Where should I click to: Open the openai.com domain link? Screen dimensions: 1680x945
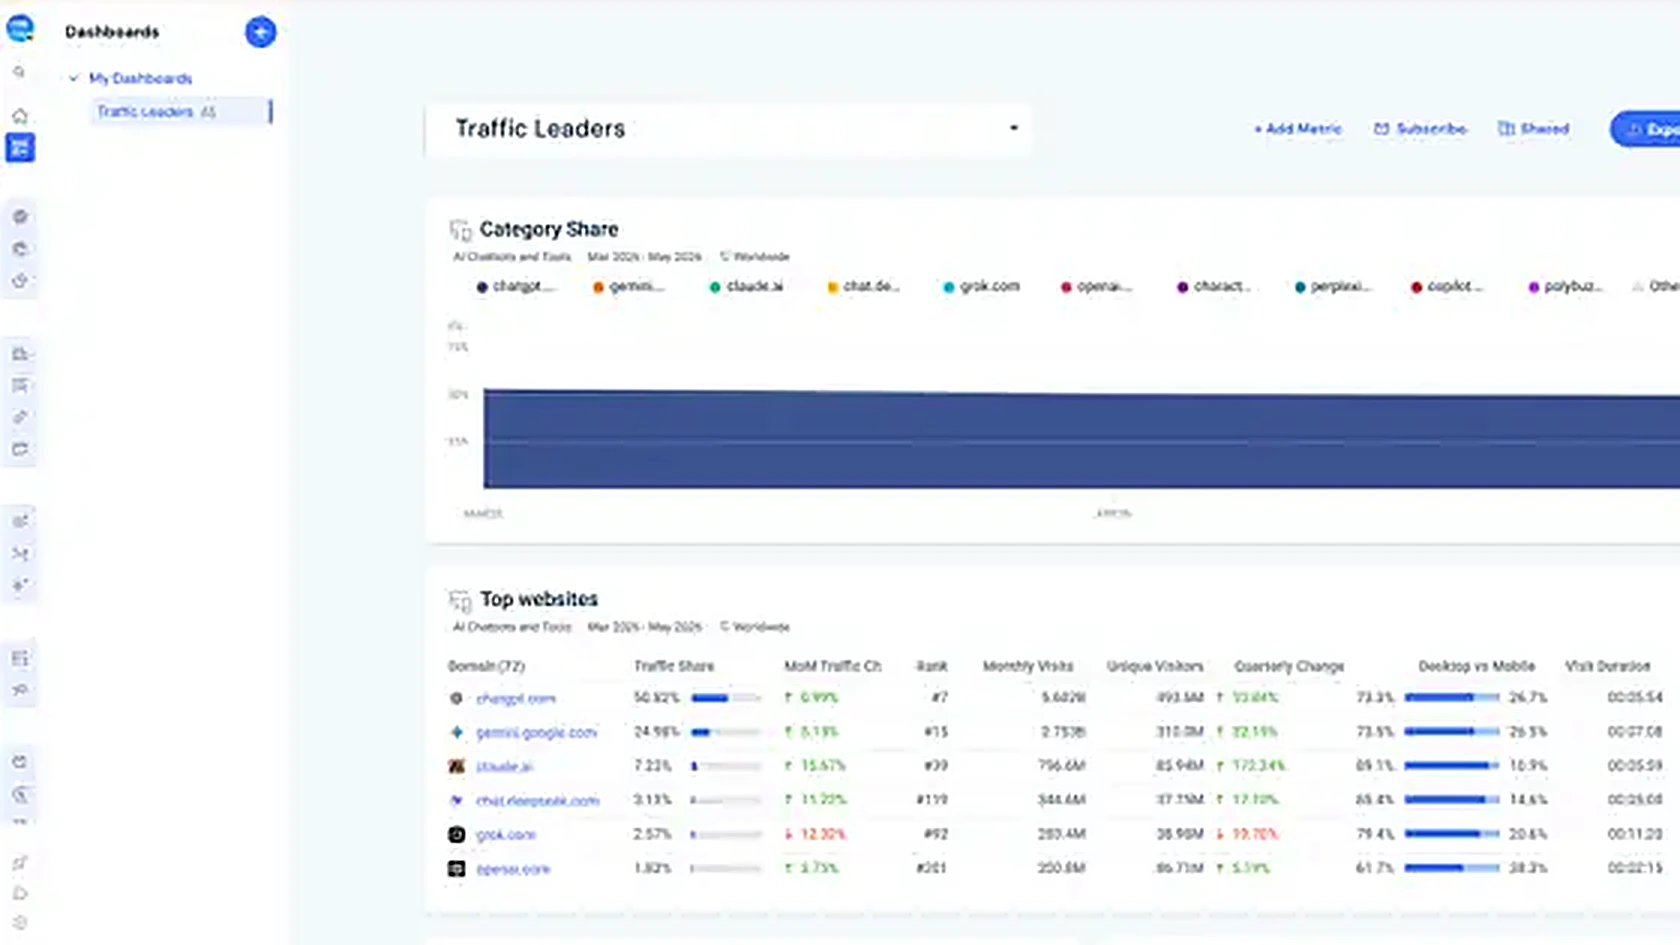513,868
